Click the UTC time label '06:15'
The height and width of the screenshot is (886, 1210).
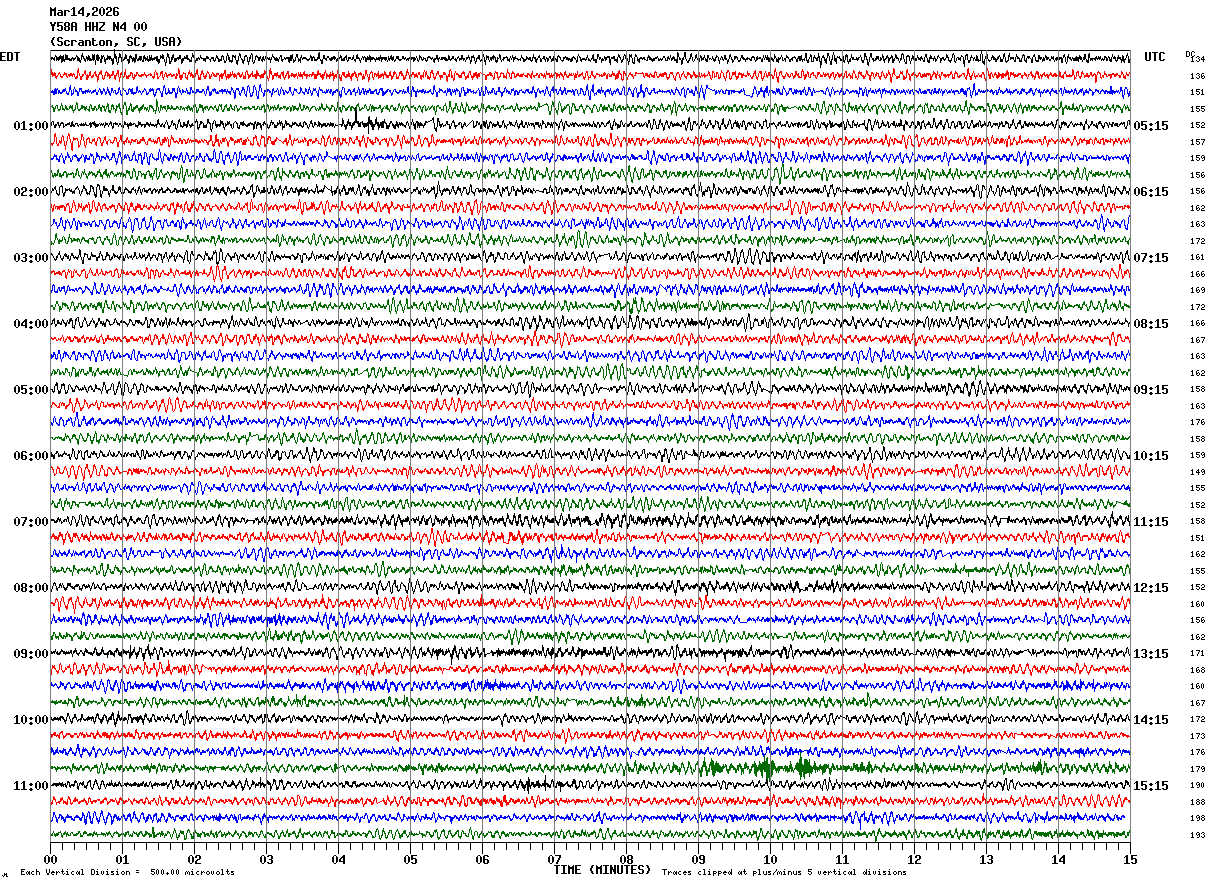1151,192
